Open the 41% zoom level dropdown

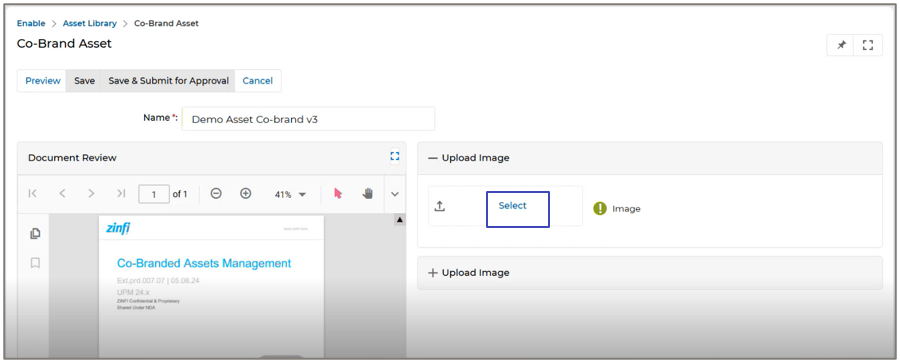[290, 195]
